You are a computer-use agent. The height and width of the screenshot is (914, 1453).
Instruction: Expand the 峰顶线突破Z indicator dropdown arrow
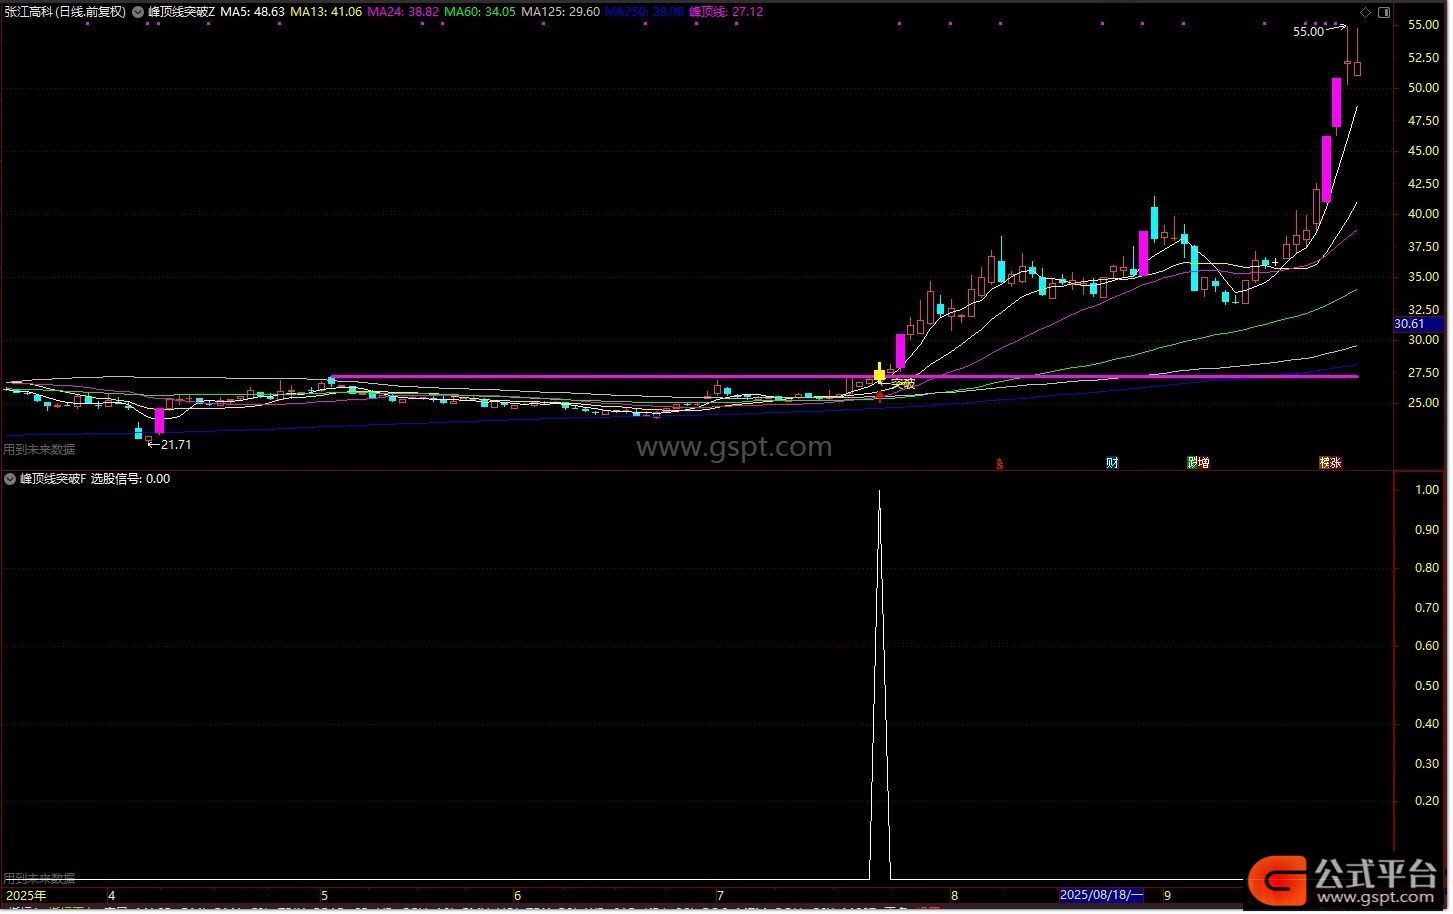138,12
